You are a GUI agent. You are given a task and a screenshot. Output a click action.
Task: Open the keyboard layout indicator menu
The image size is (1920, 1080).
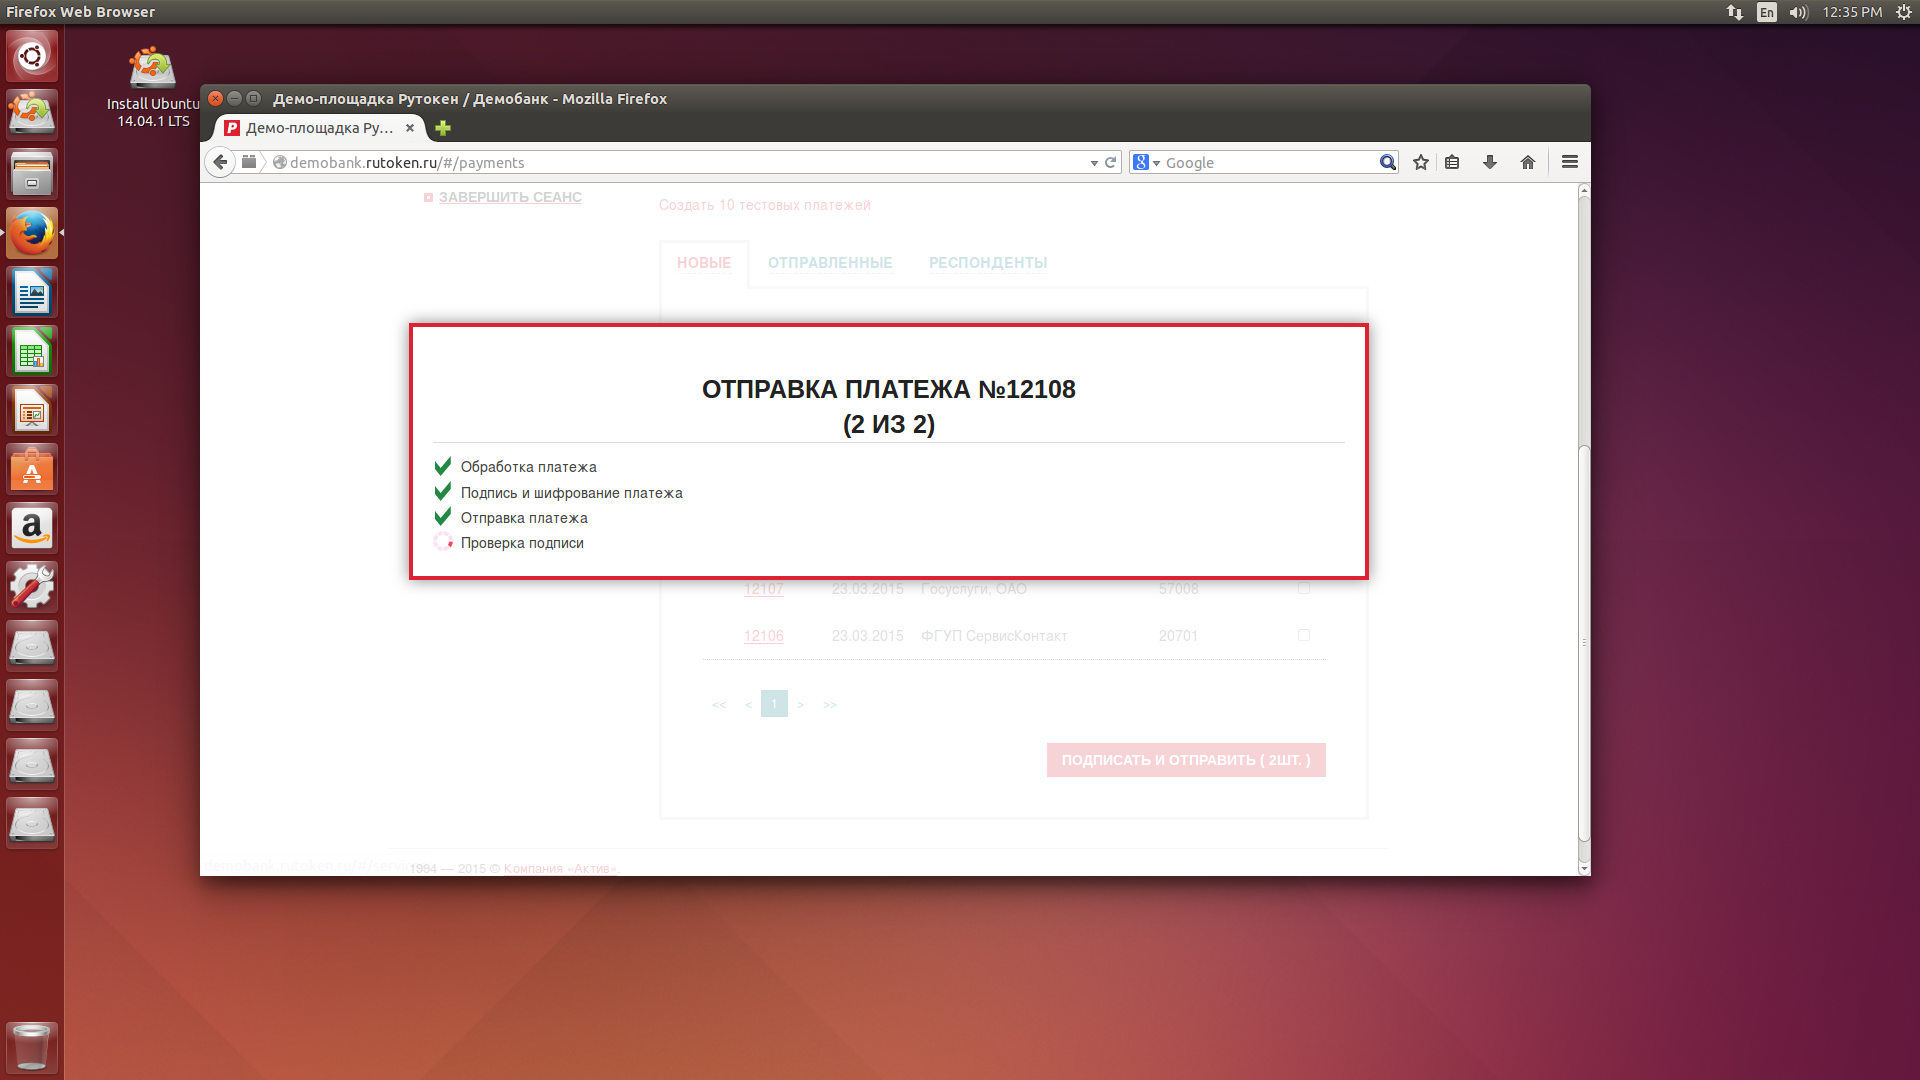[1766, 12]
